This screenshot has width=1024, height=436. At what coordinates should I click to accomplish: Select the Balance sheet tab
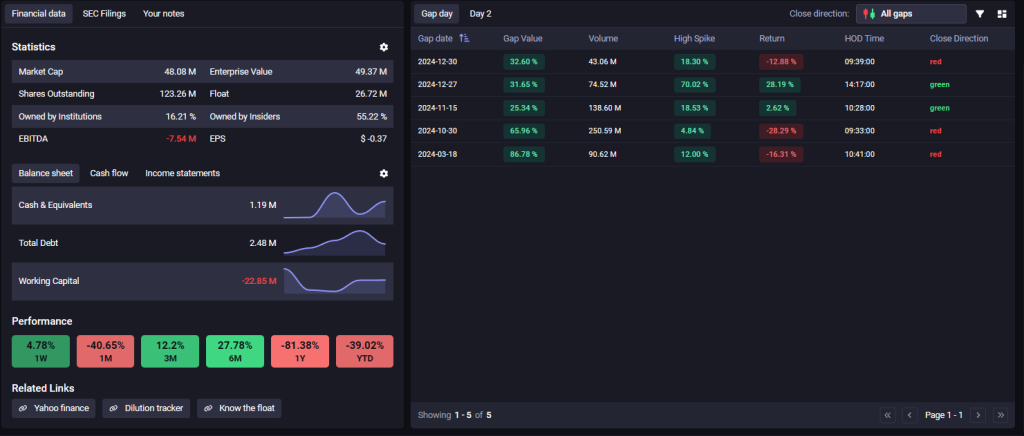[46, 173]
